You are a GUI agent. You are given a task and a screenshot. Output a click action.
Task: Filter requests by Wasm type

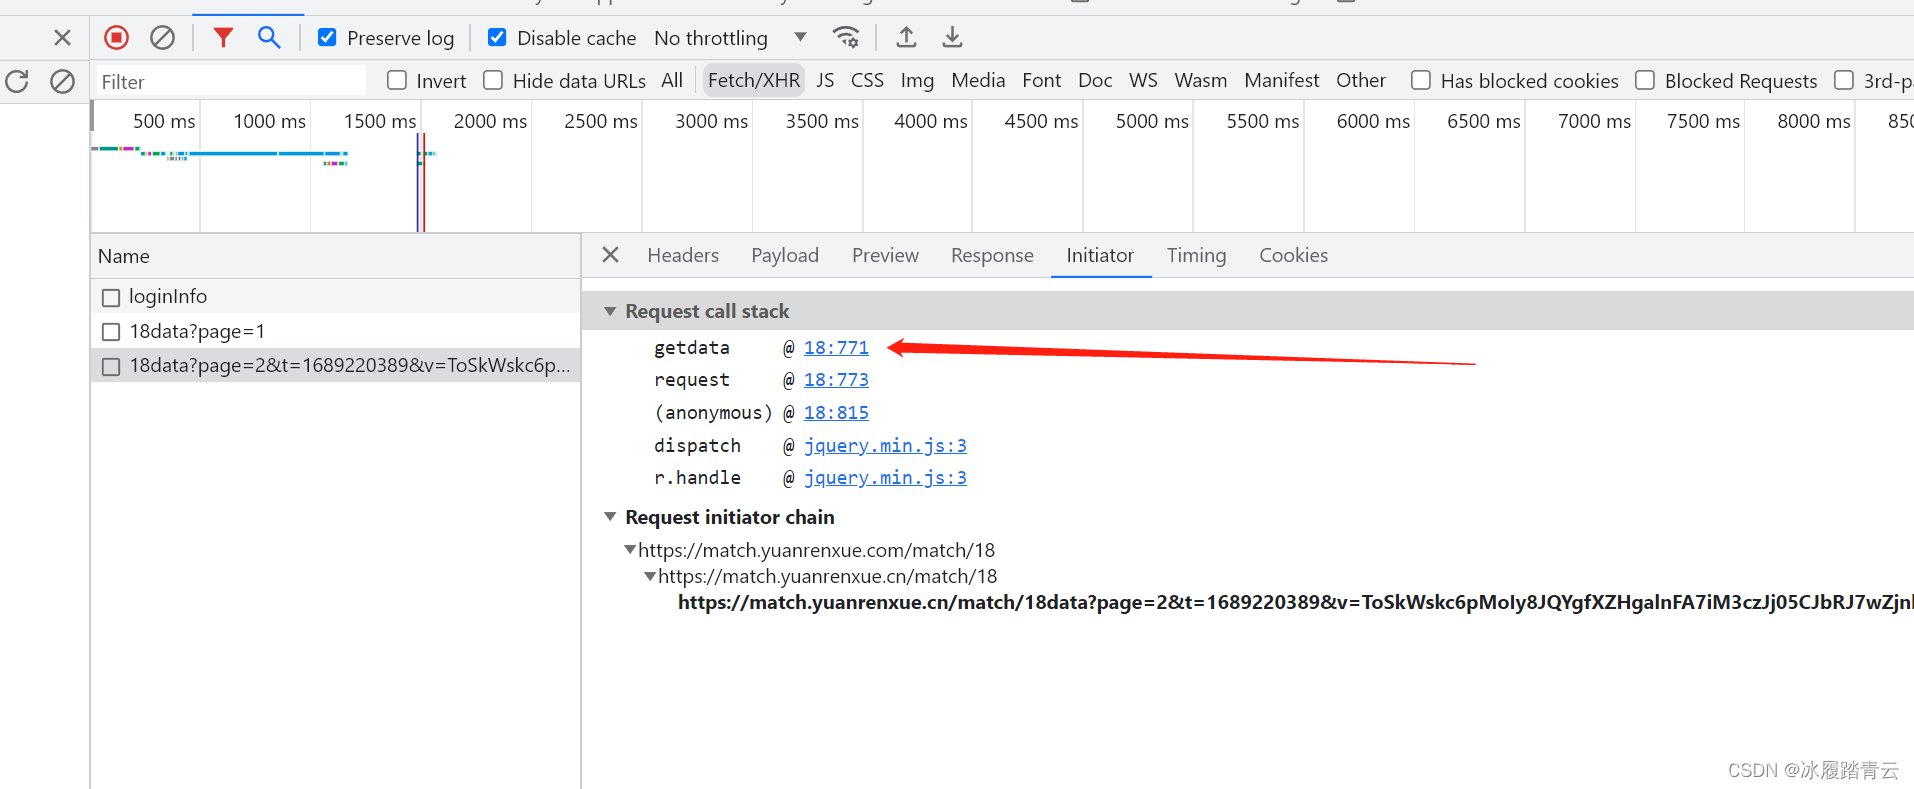[1200, 80]
